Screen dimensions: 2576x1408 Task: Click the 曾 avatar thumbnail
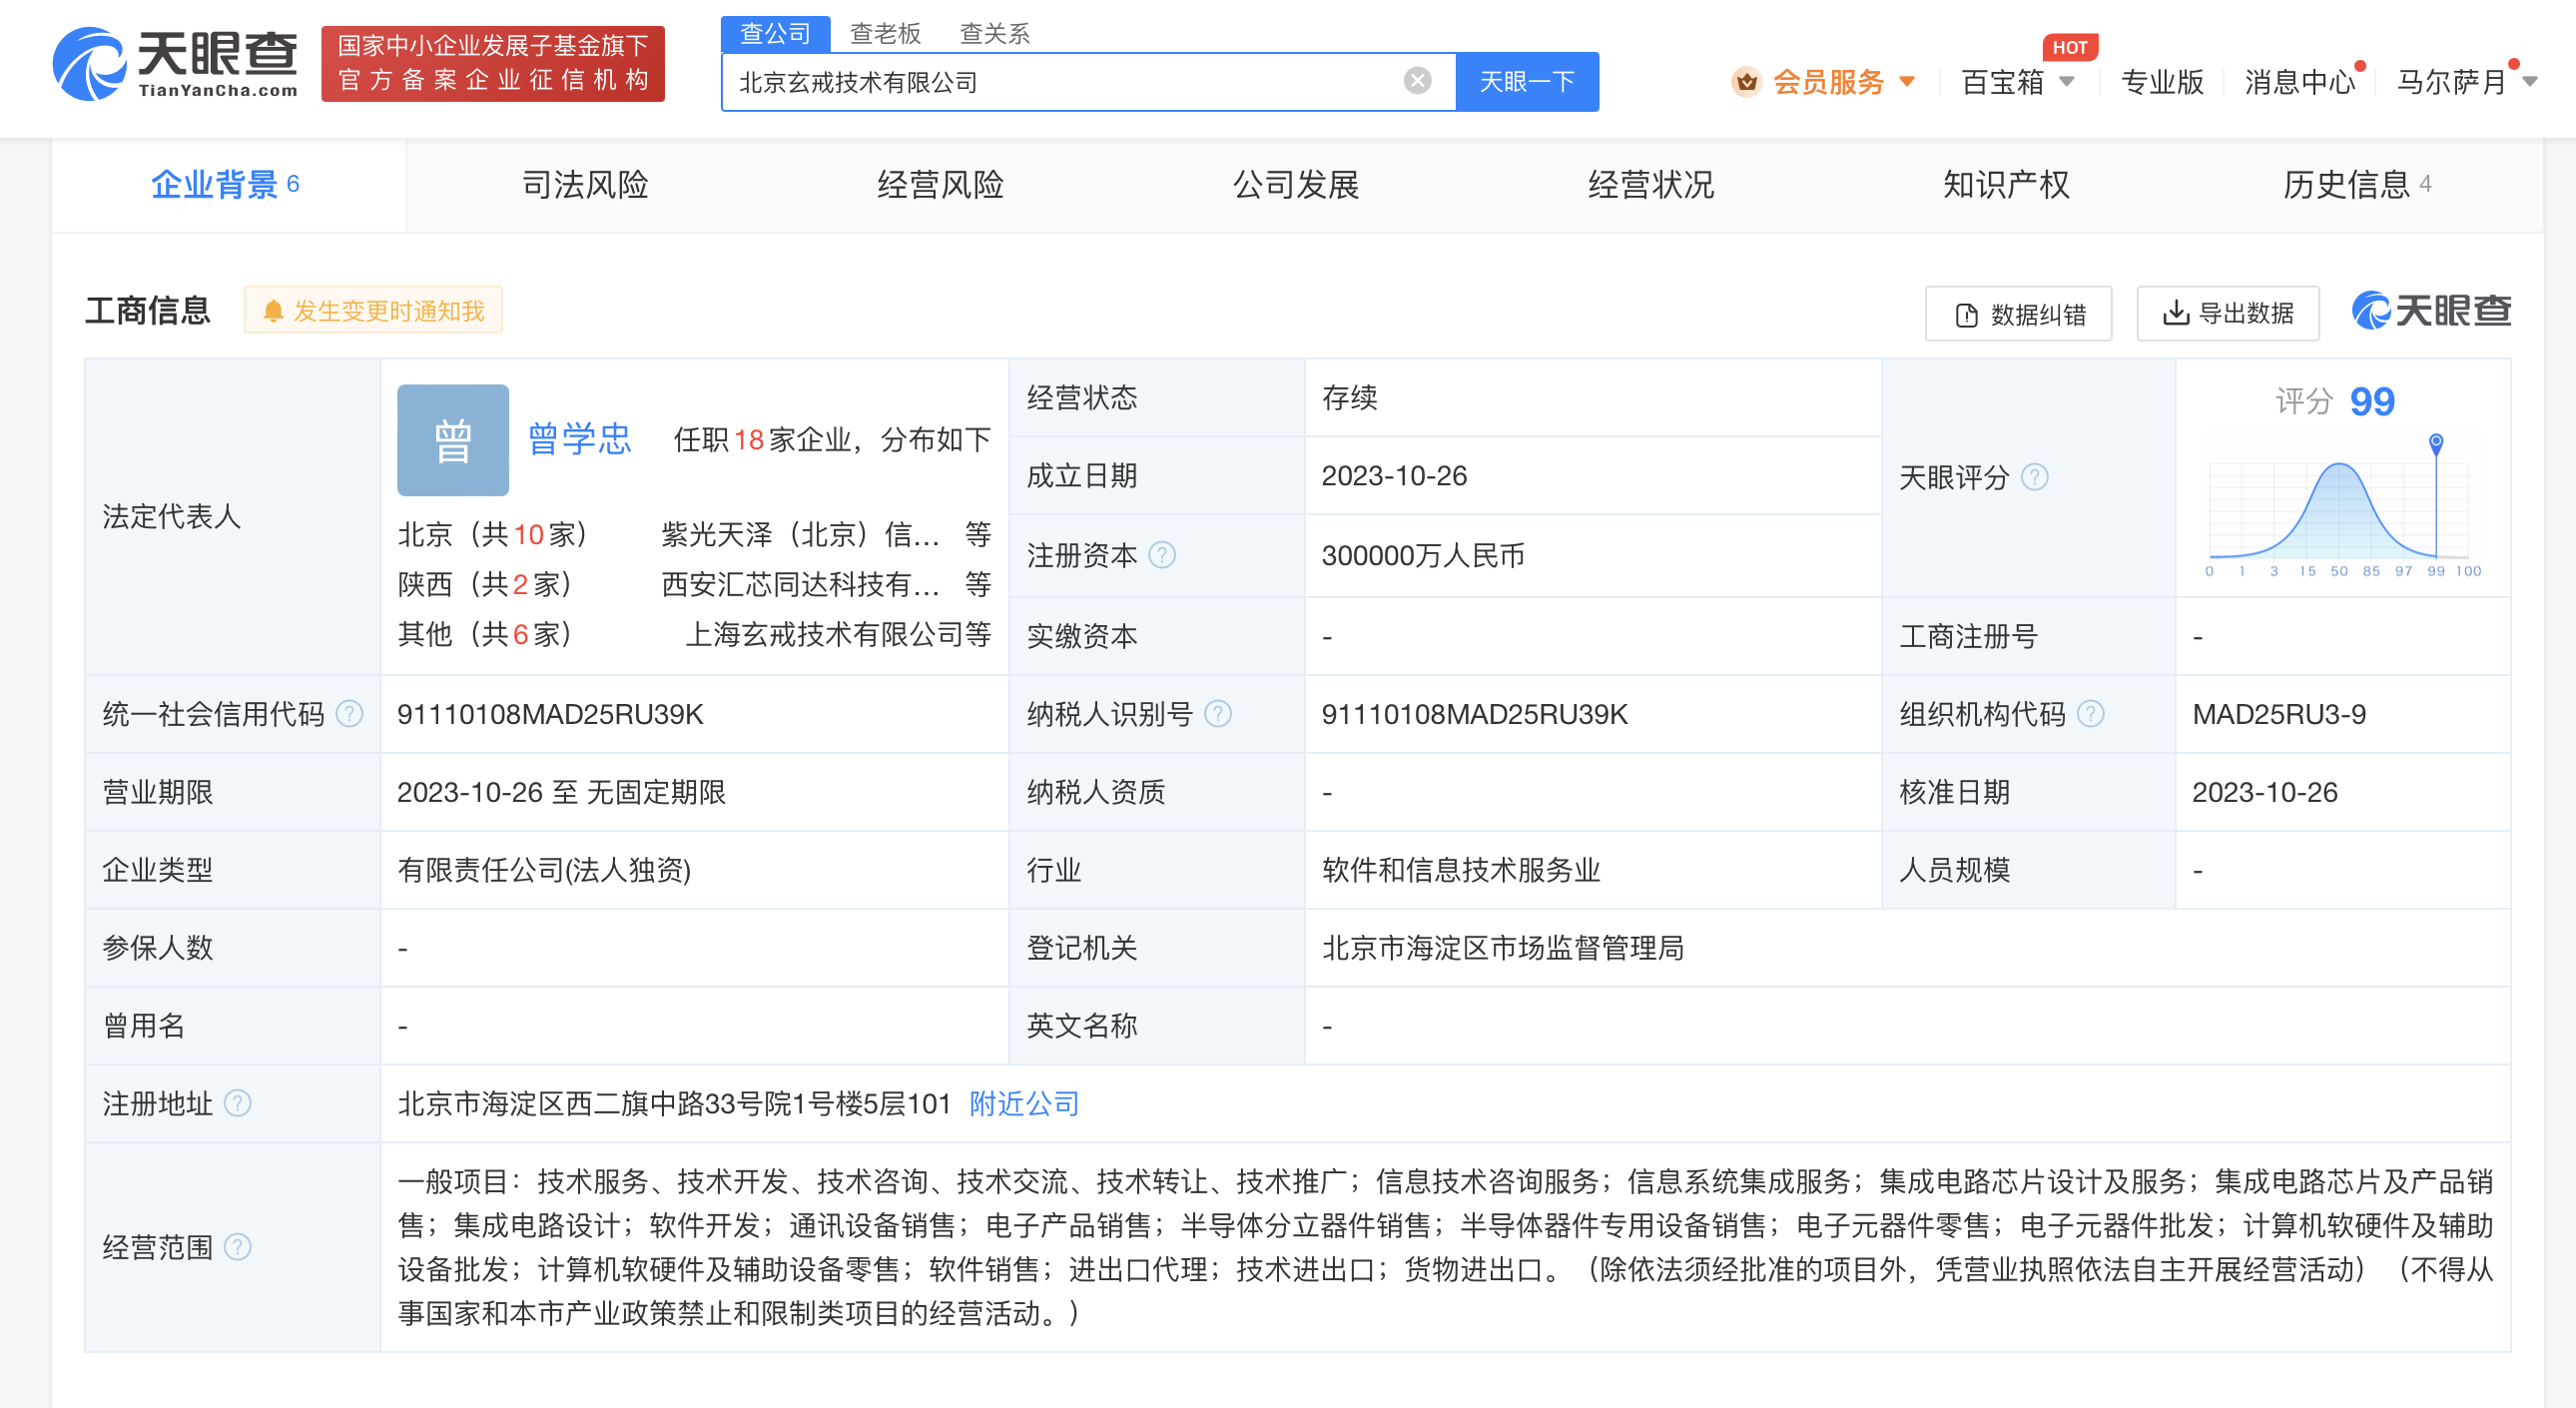452,440
